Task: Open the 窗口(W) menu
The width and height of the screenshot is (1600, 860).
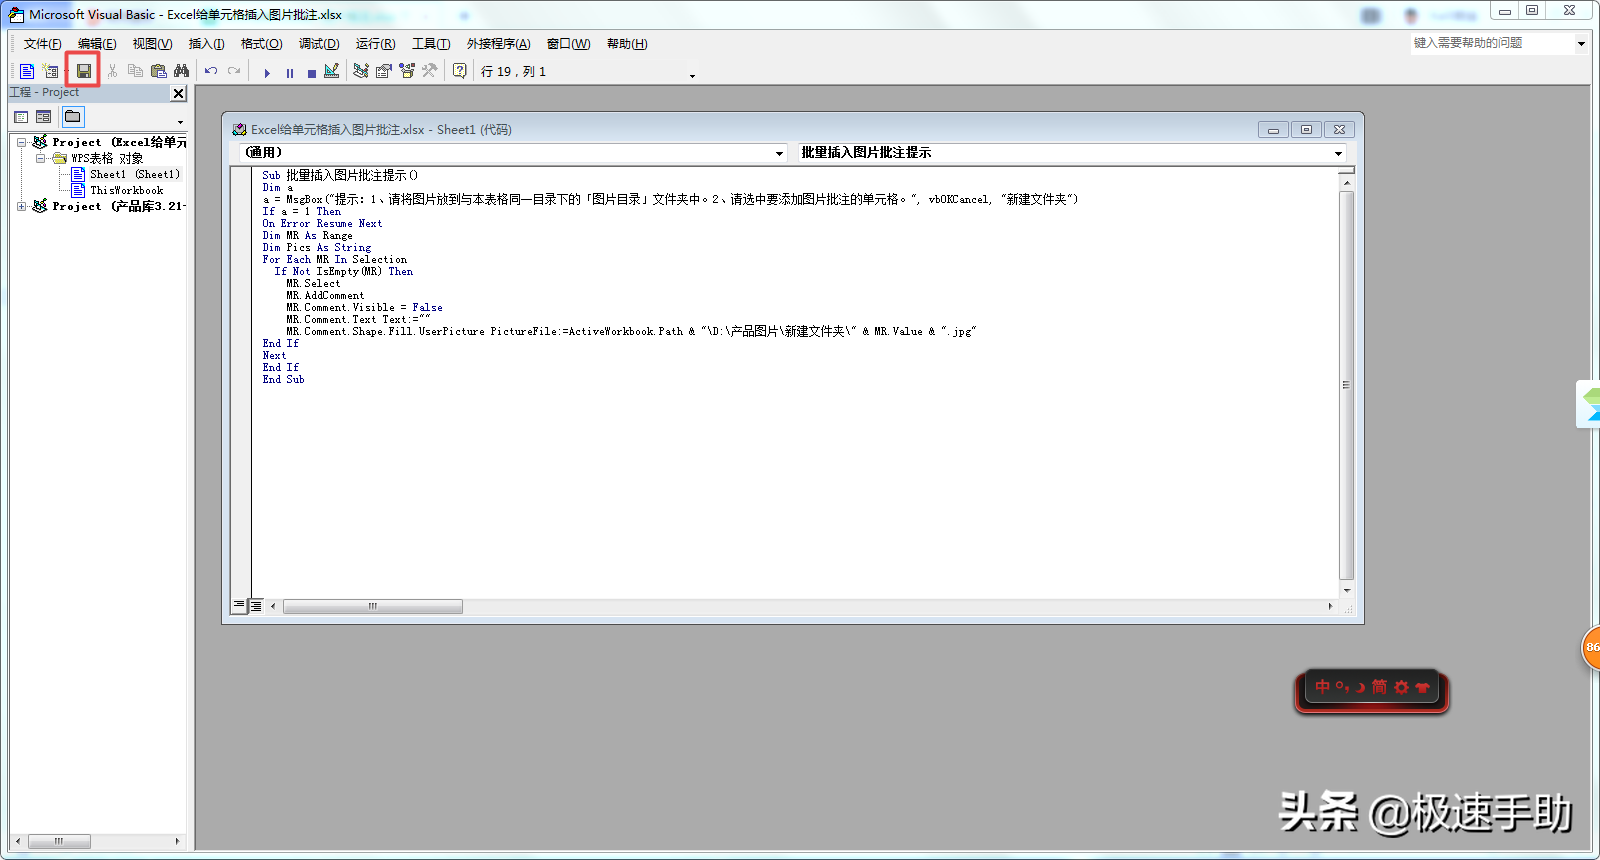Action: (568, 44)
